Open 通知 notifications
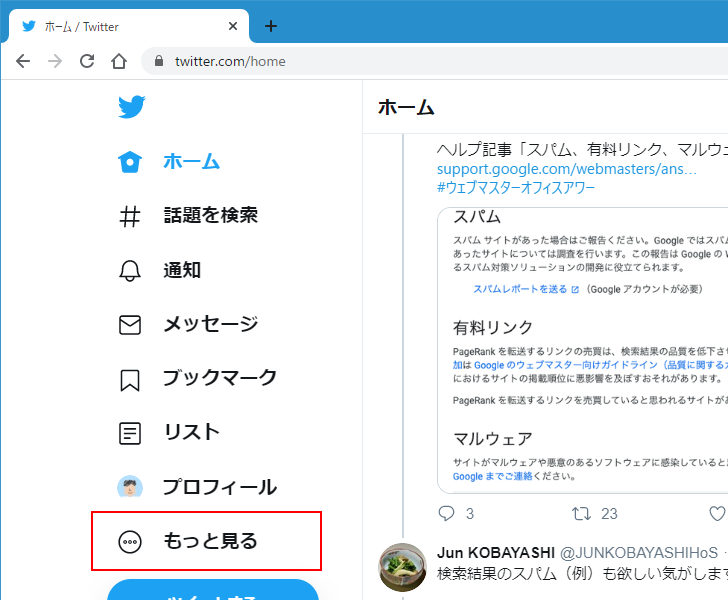728x600 pixels. (160, 270)
